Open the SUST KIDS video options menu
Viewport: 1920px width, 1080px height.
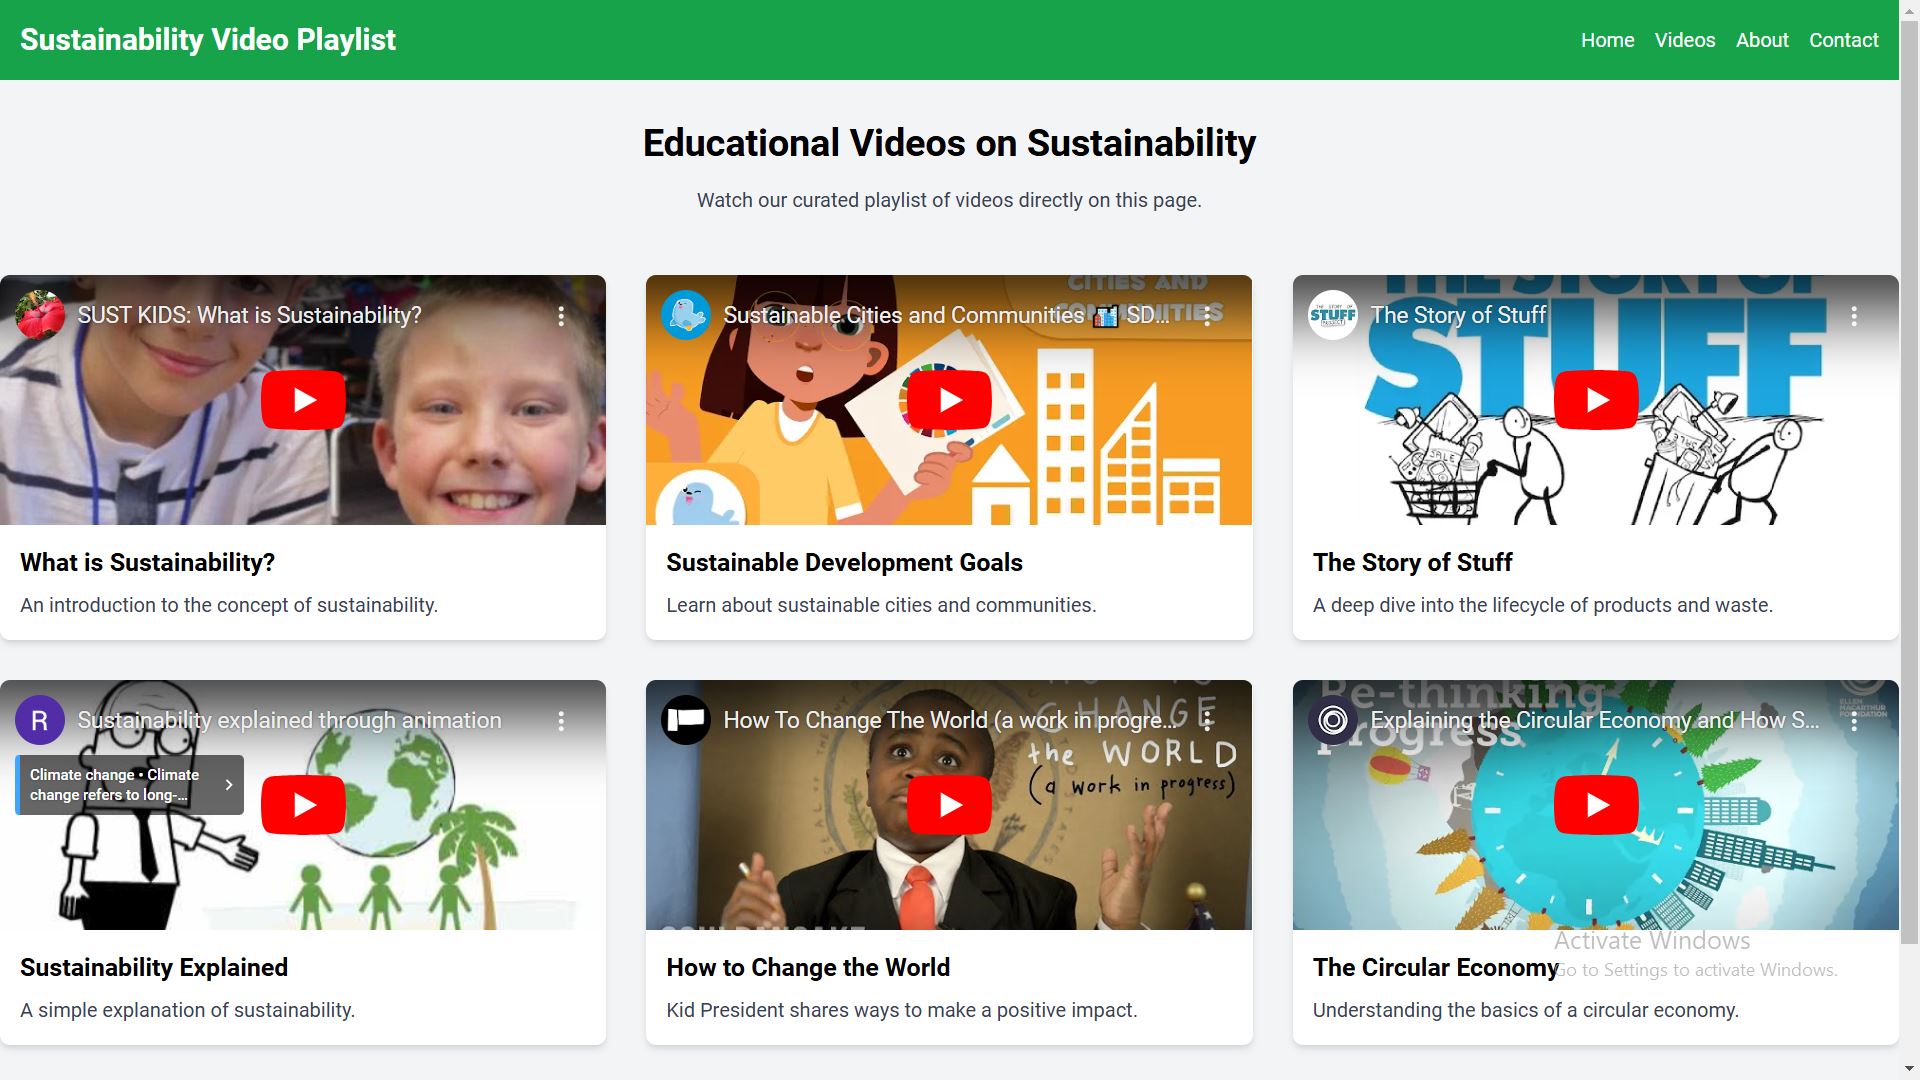click(561, 316)
